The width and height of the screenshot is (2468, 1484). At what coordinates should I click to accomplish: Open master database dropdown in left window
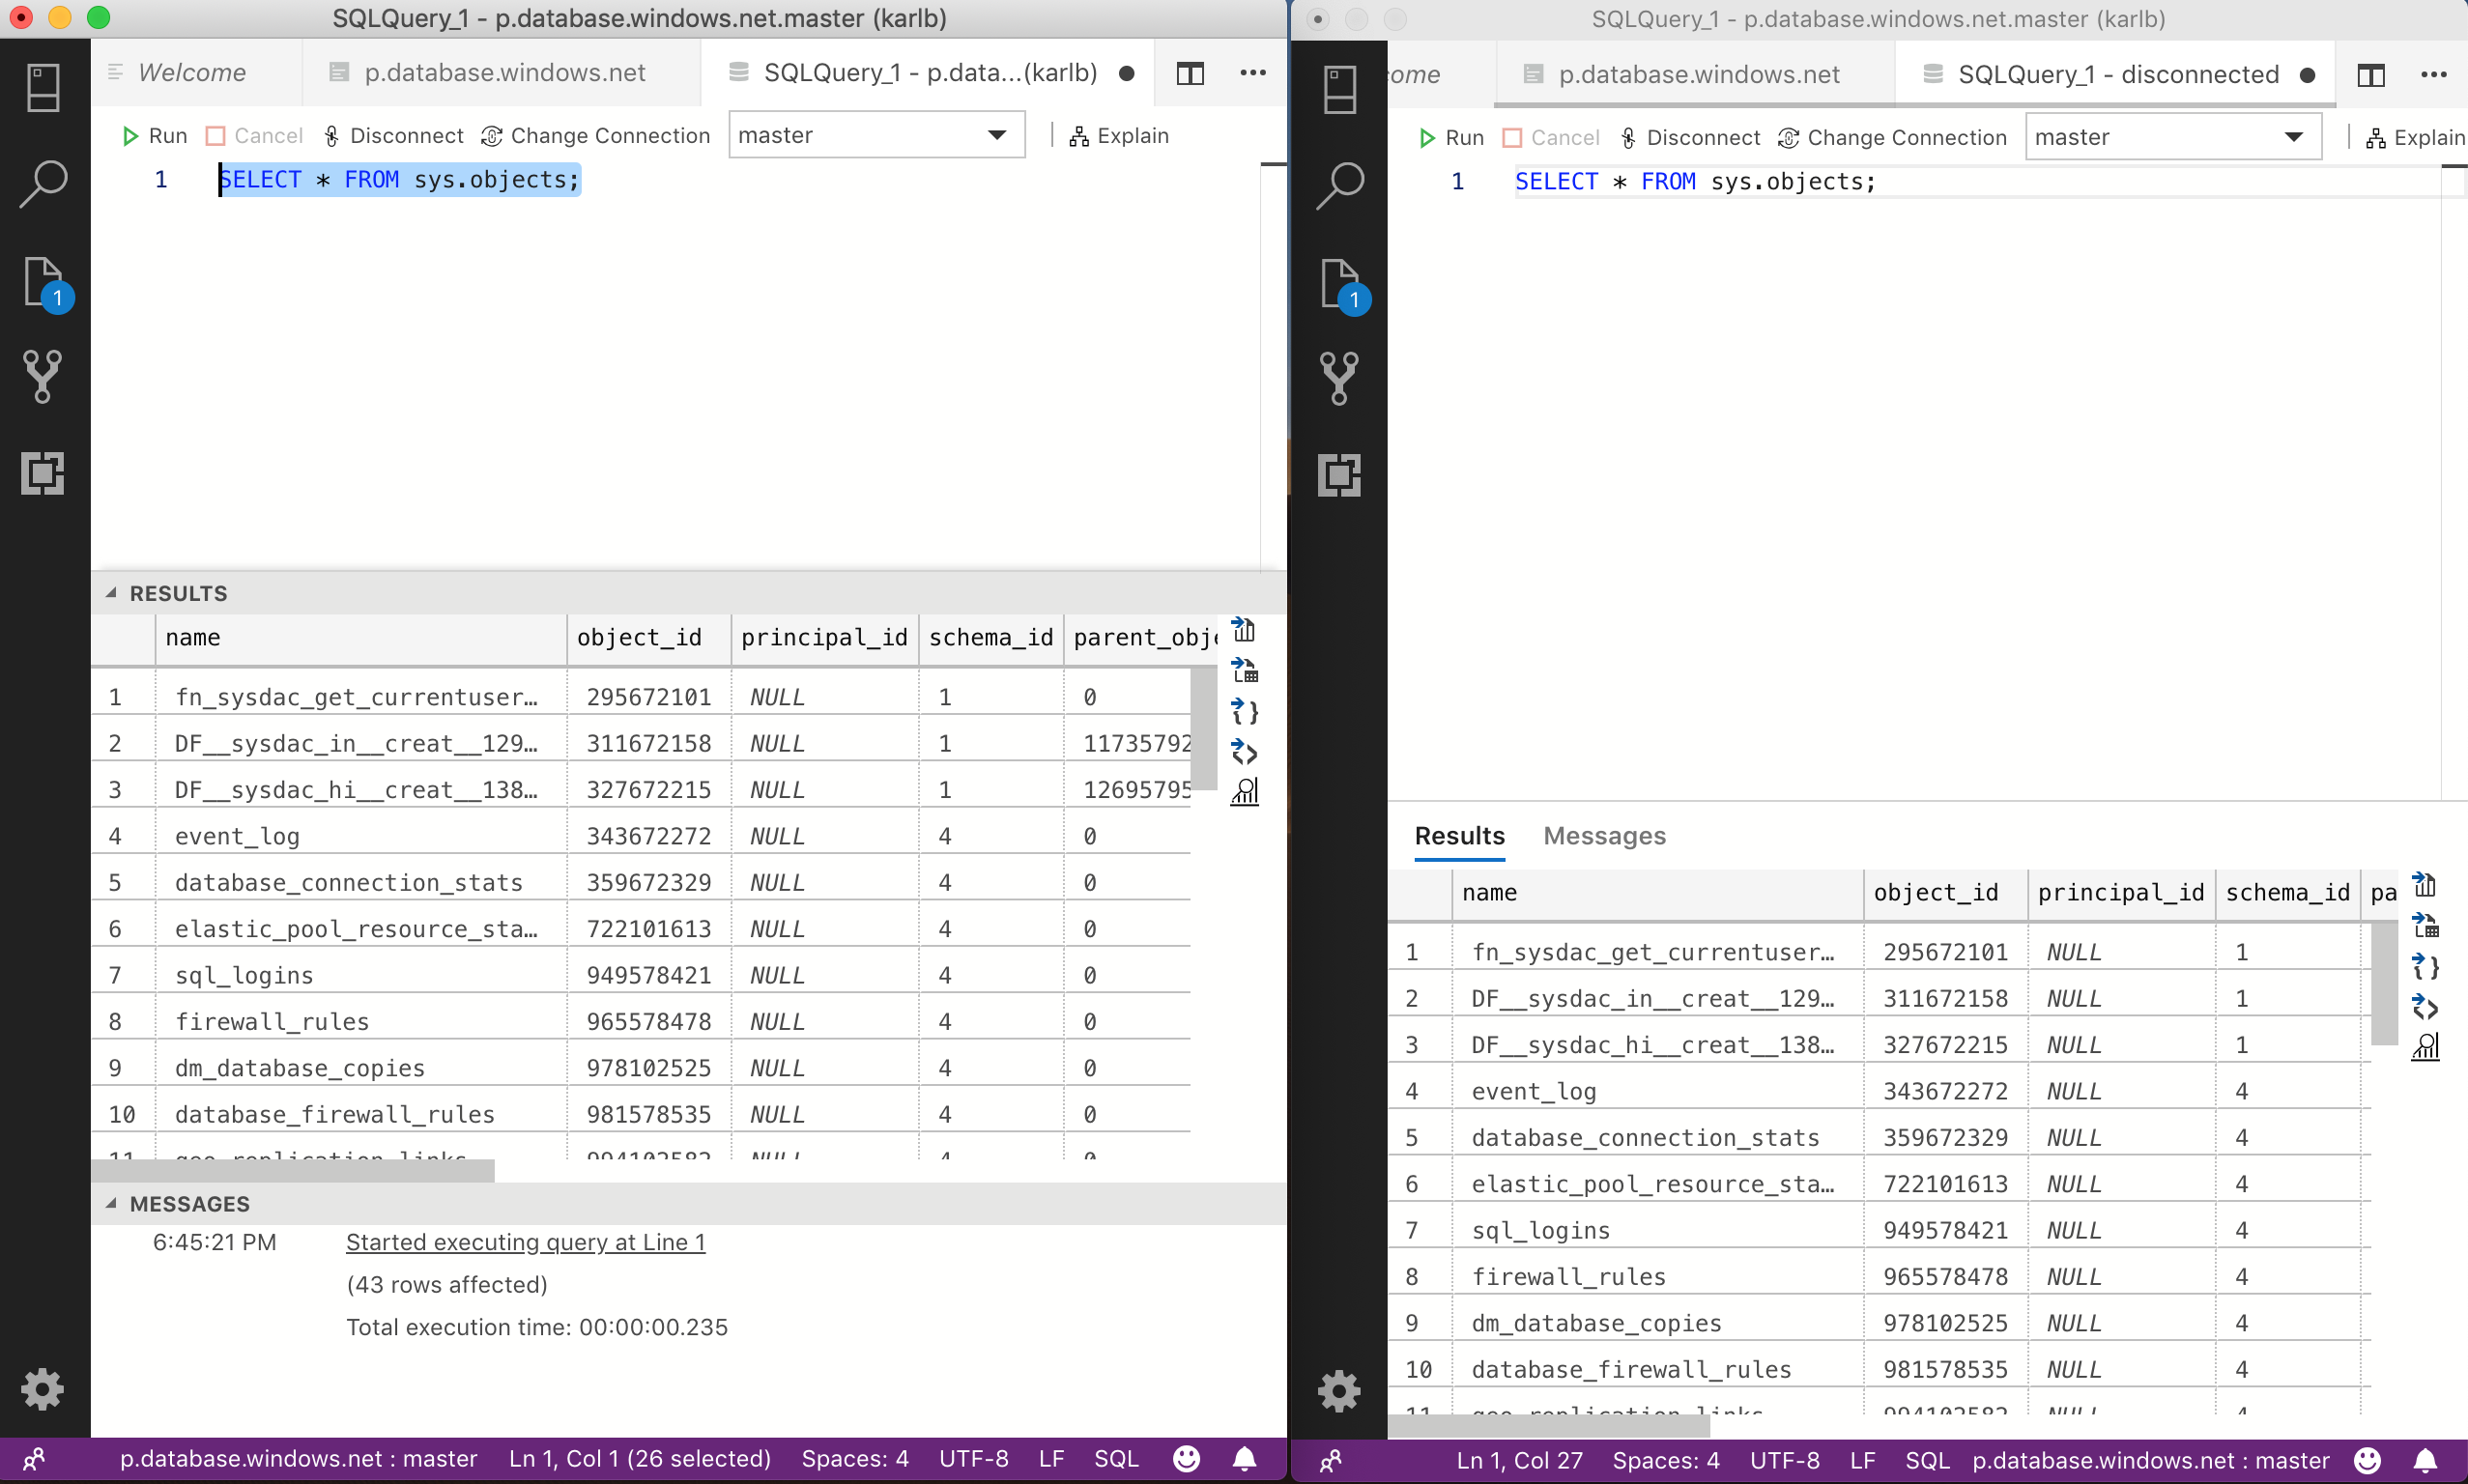(x=877, y=135)
